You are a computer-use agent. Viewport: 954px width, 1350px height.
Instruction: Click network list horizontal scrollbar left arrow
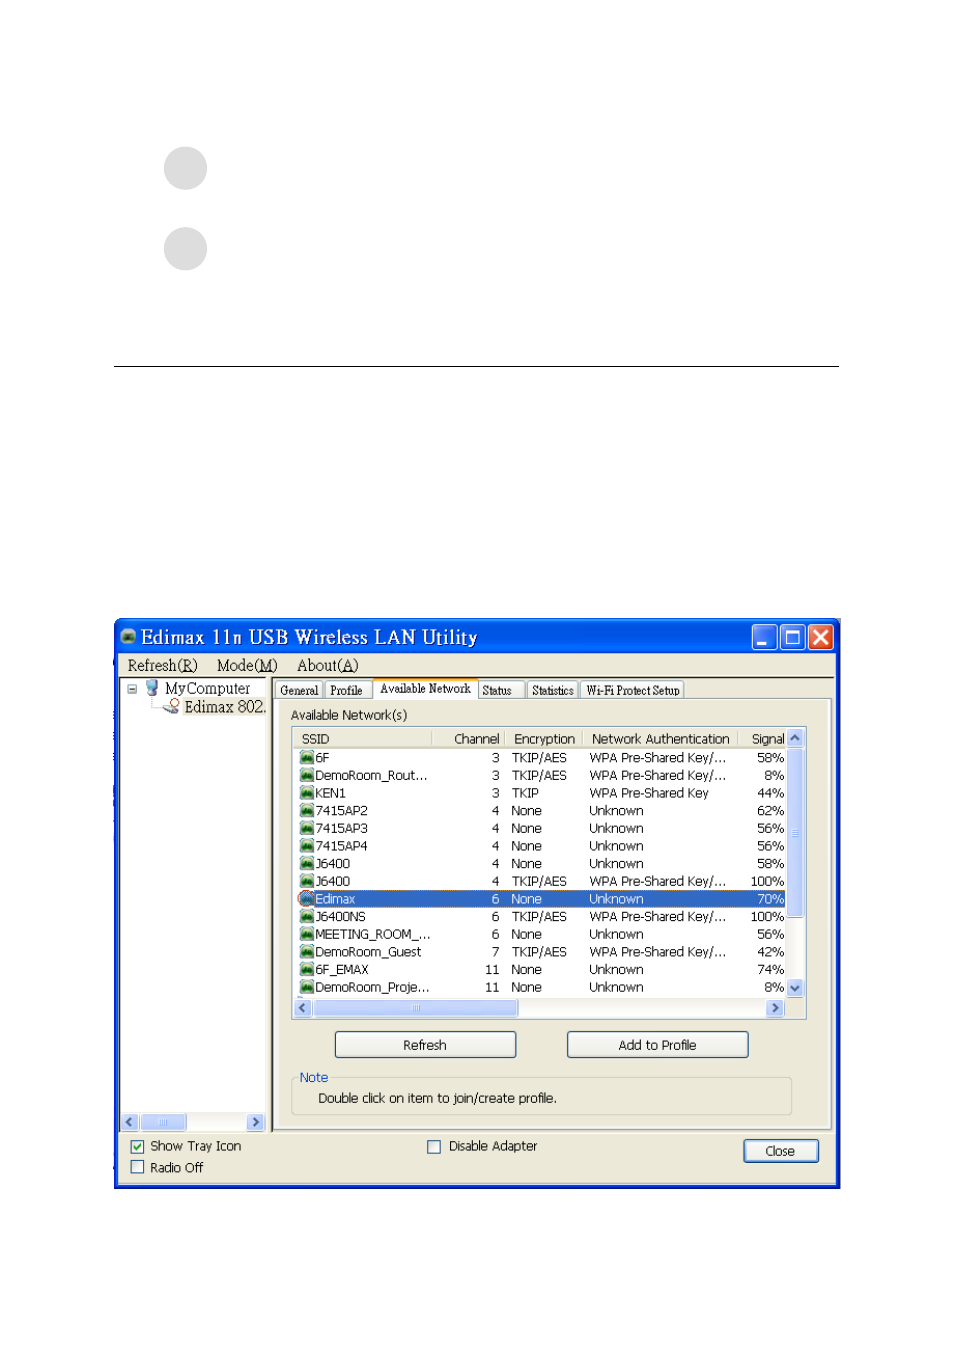(x=303, y=1008)
